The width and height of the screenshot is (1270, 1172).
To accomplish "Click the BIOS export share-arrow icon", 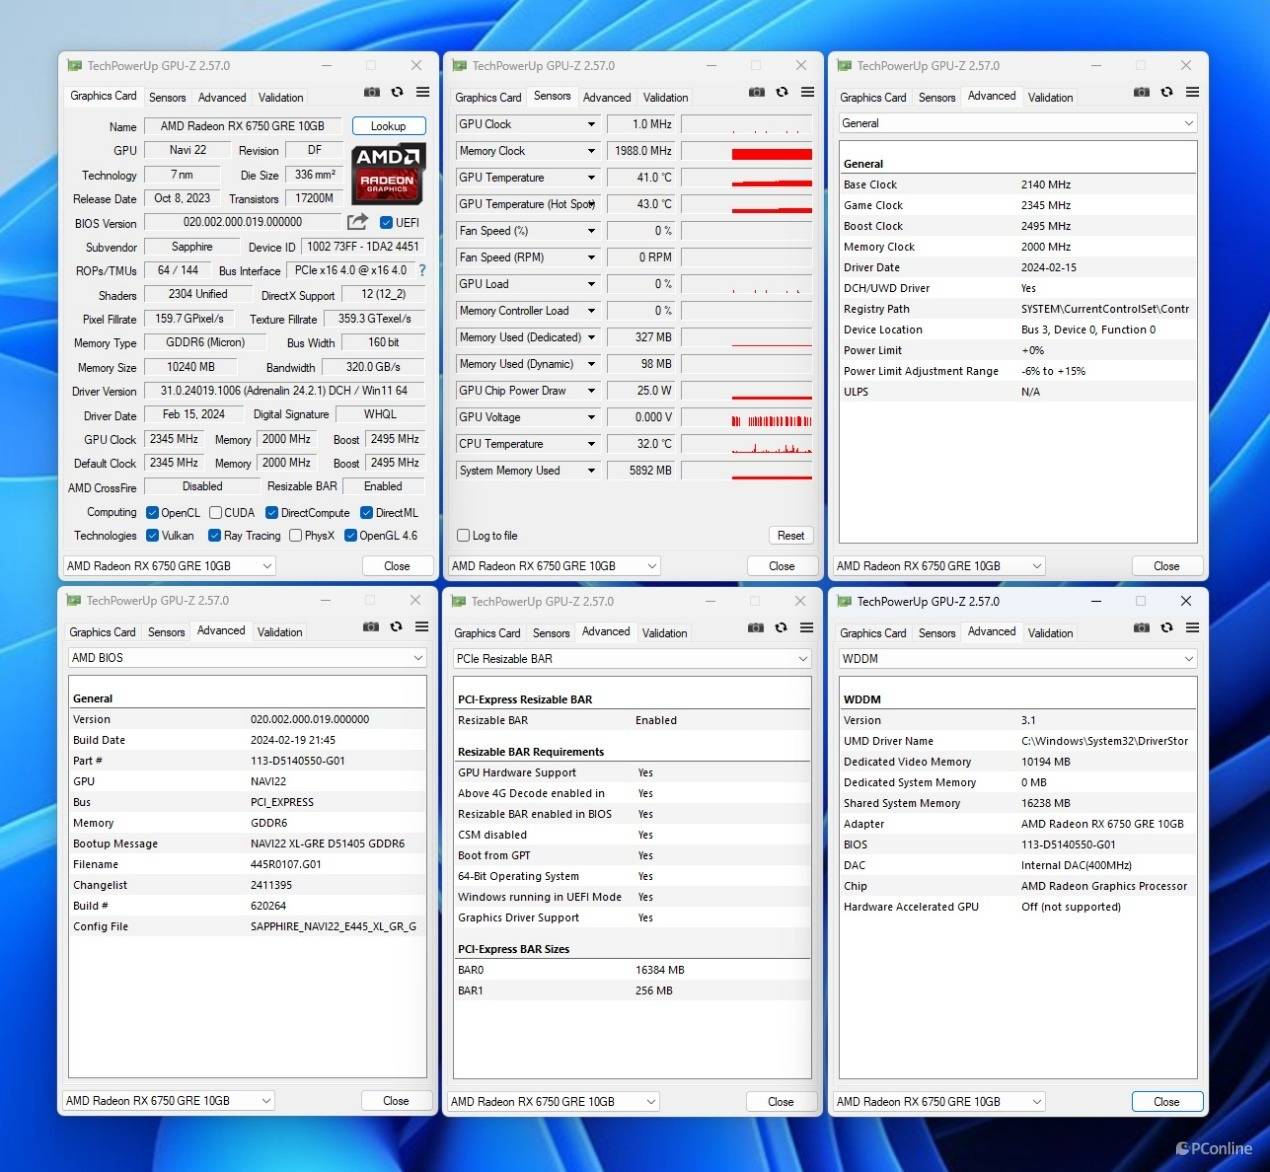I will 357,222.
